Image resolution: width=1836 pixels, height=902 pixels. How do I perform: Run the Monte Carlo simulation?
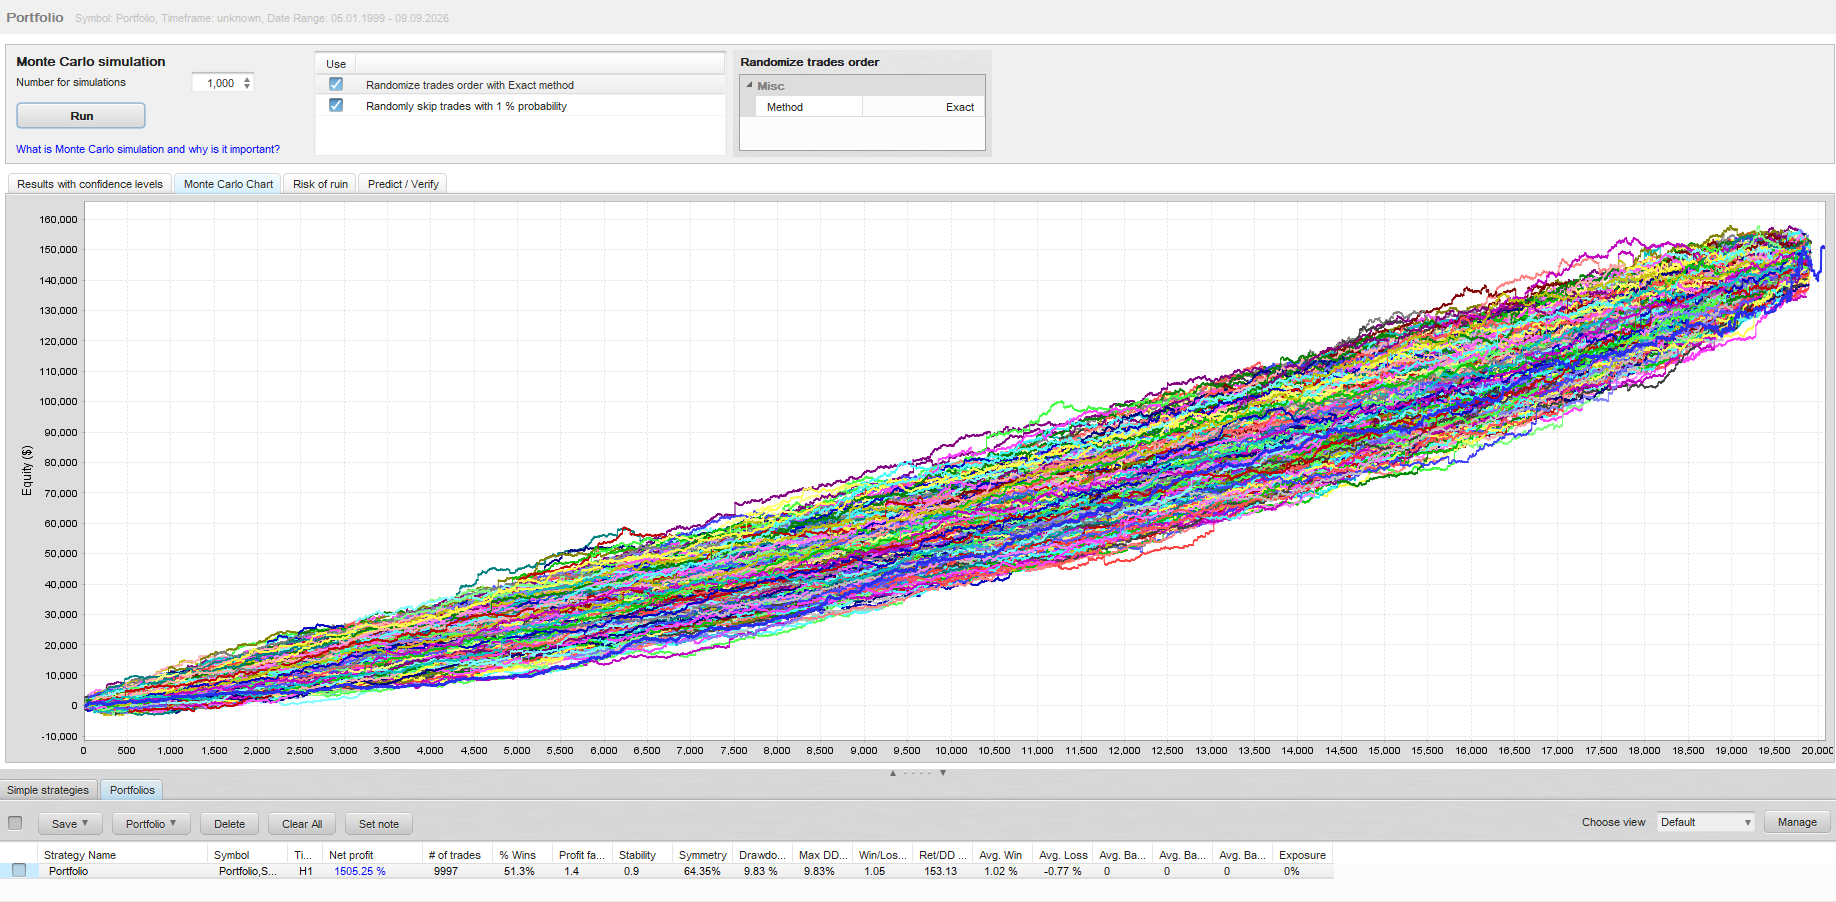click(x=81, y=116)
